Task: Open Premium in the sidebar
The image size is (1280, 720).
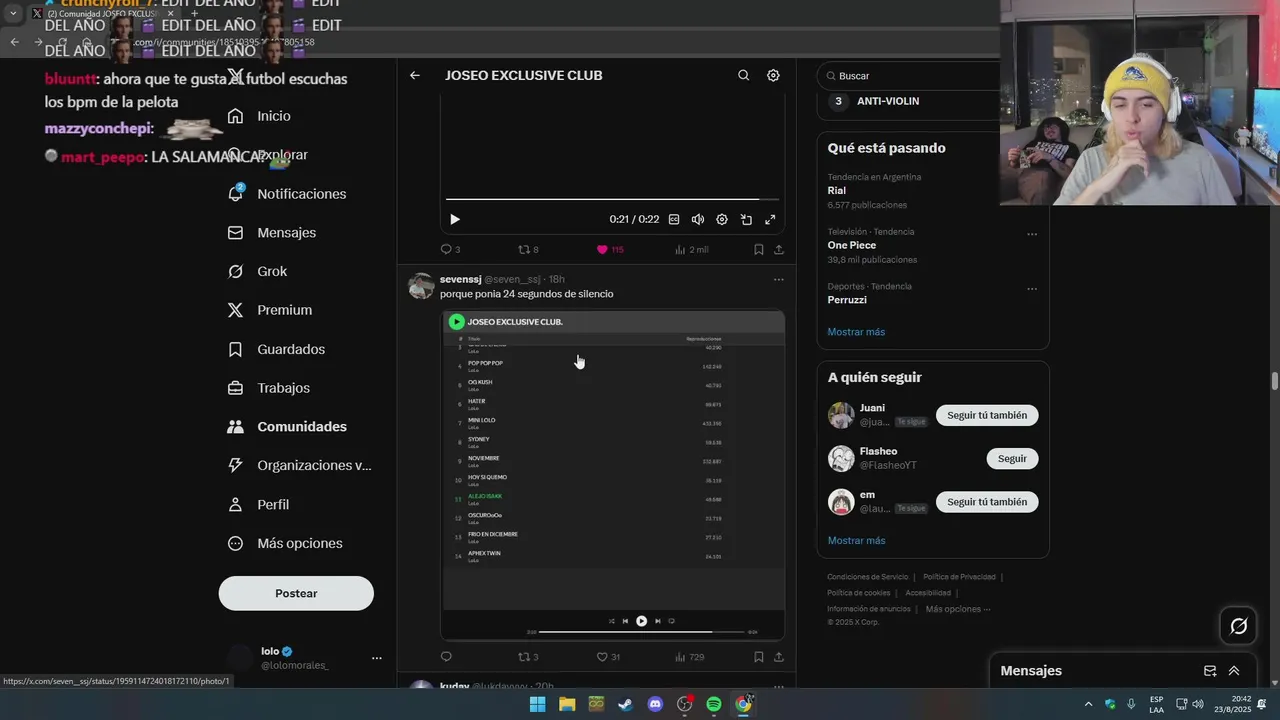Action: point(270,310)
